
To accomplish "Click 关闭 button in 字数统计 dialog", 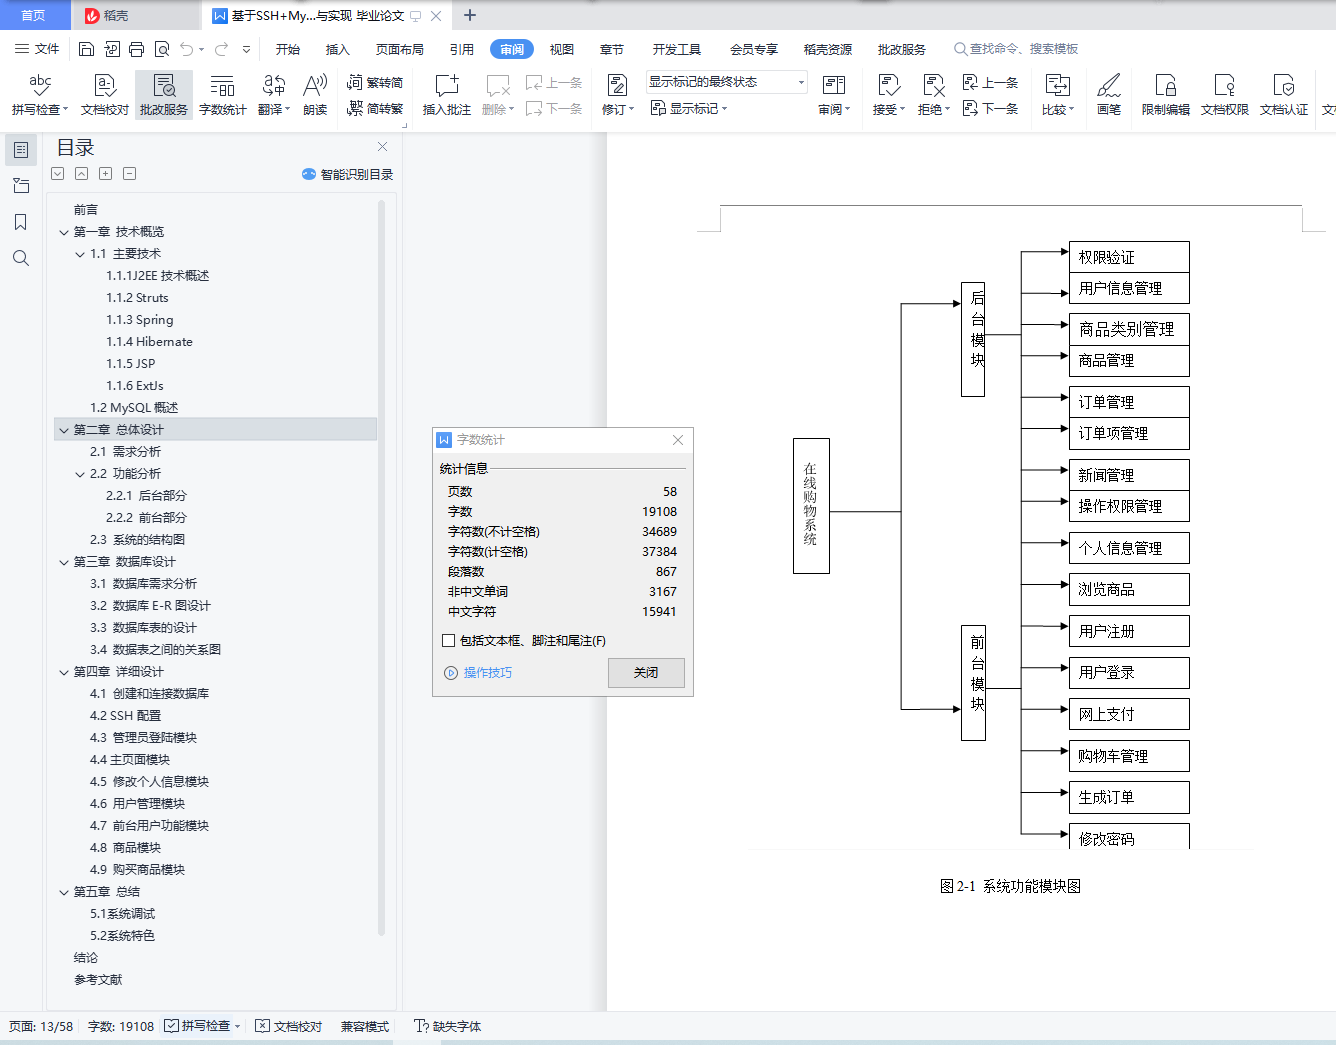I will tap(646, 673).
